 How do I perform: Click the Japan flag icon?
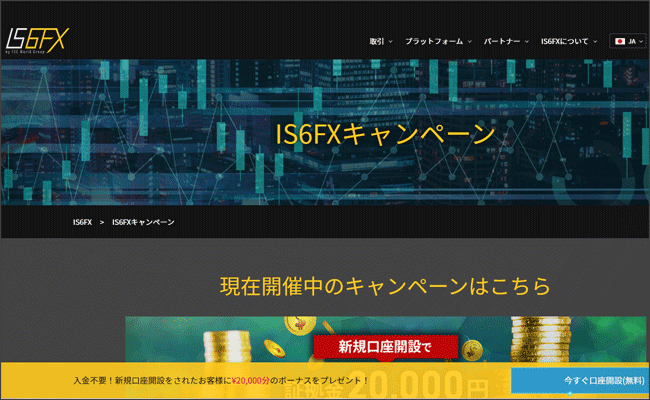tap(620, 41)
